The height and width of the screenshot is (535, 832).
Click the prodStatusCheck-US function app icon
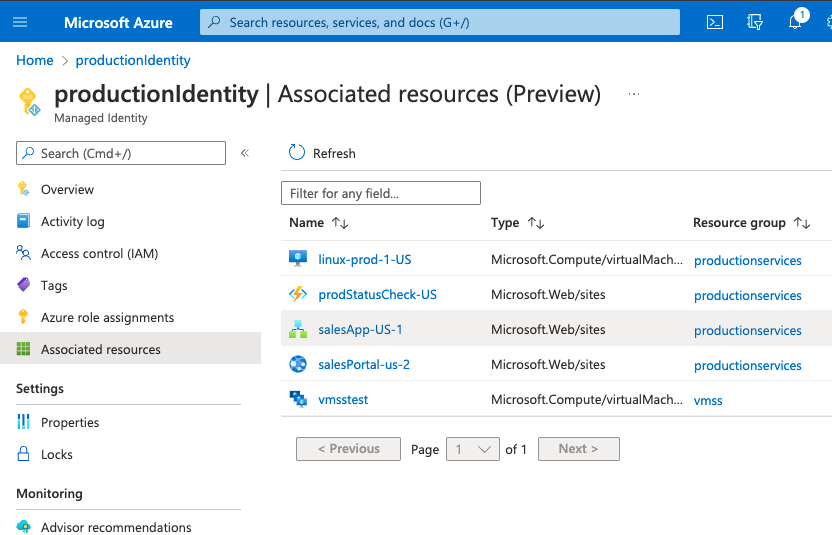point(298,294)
